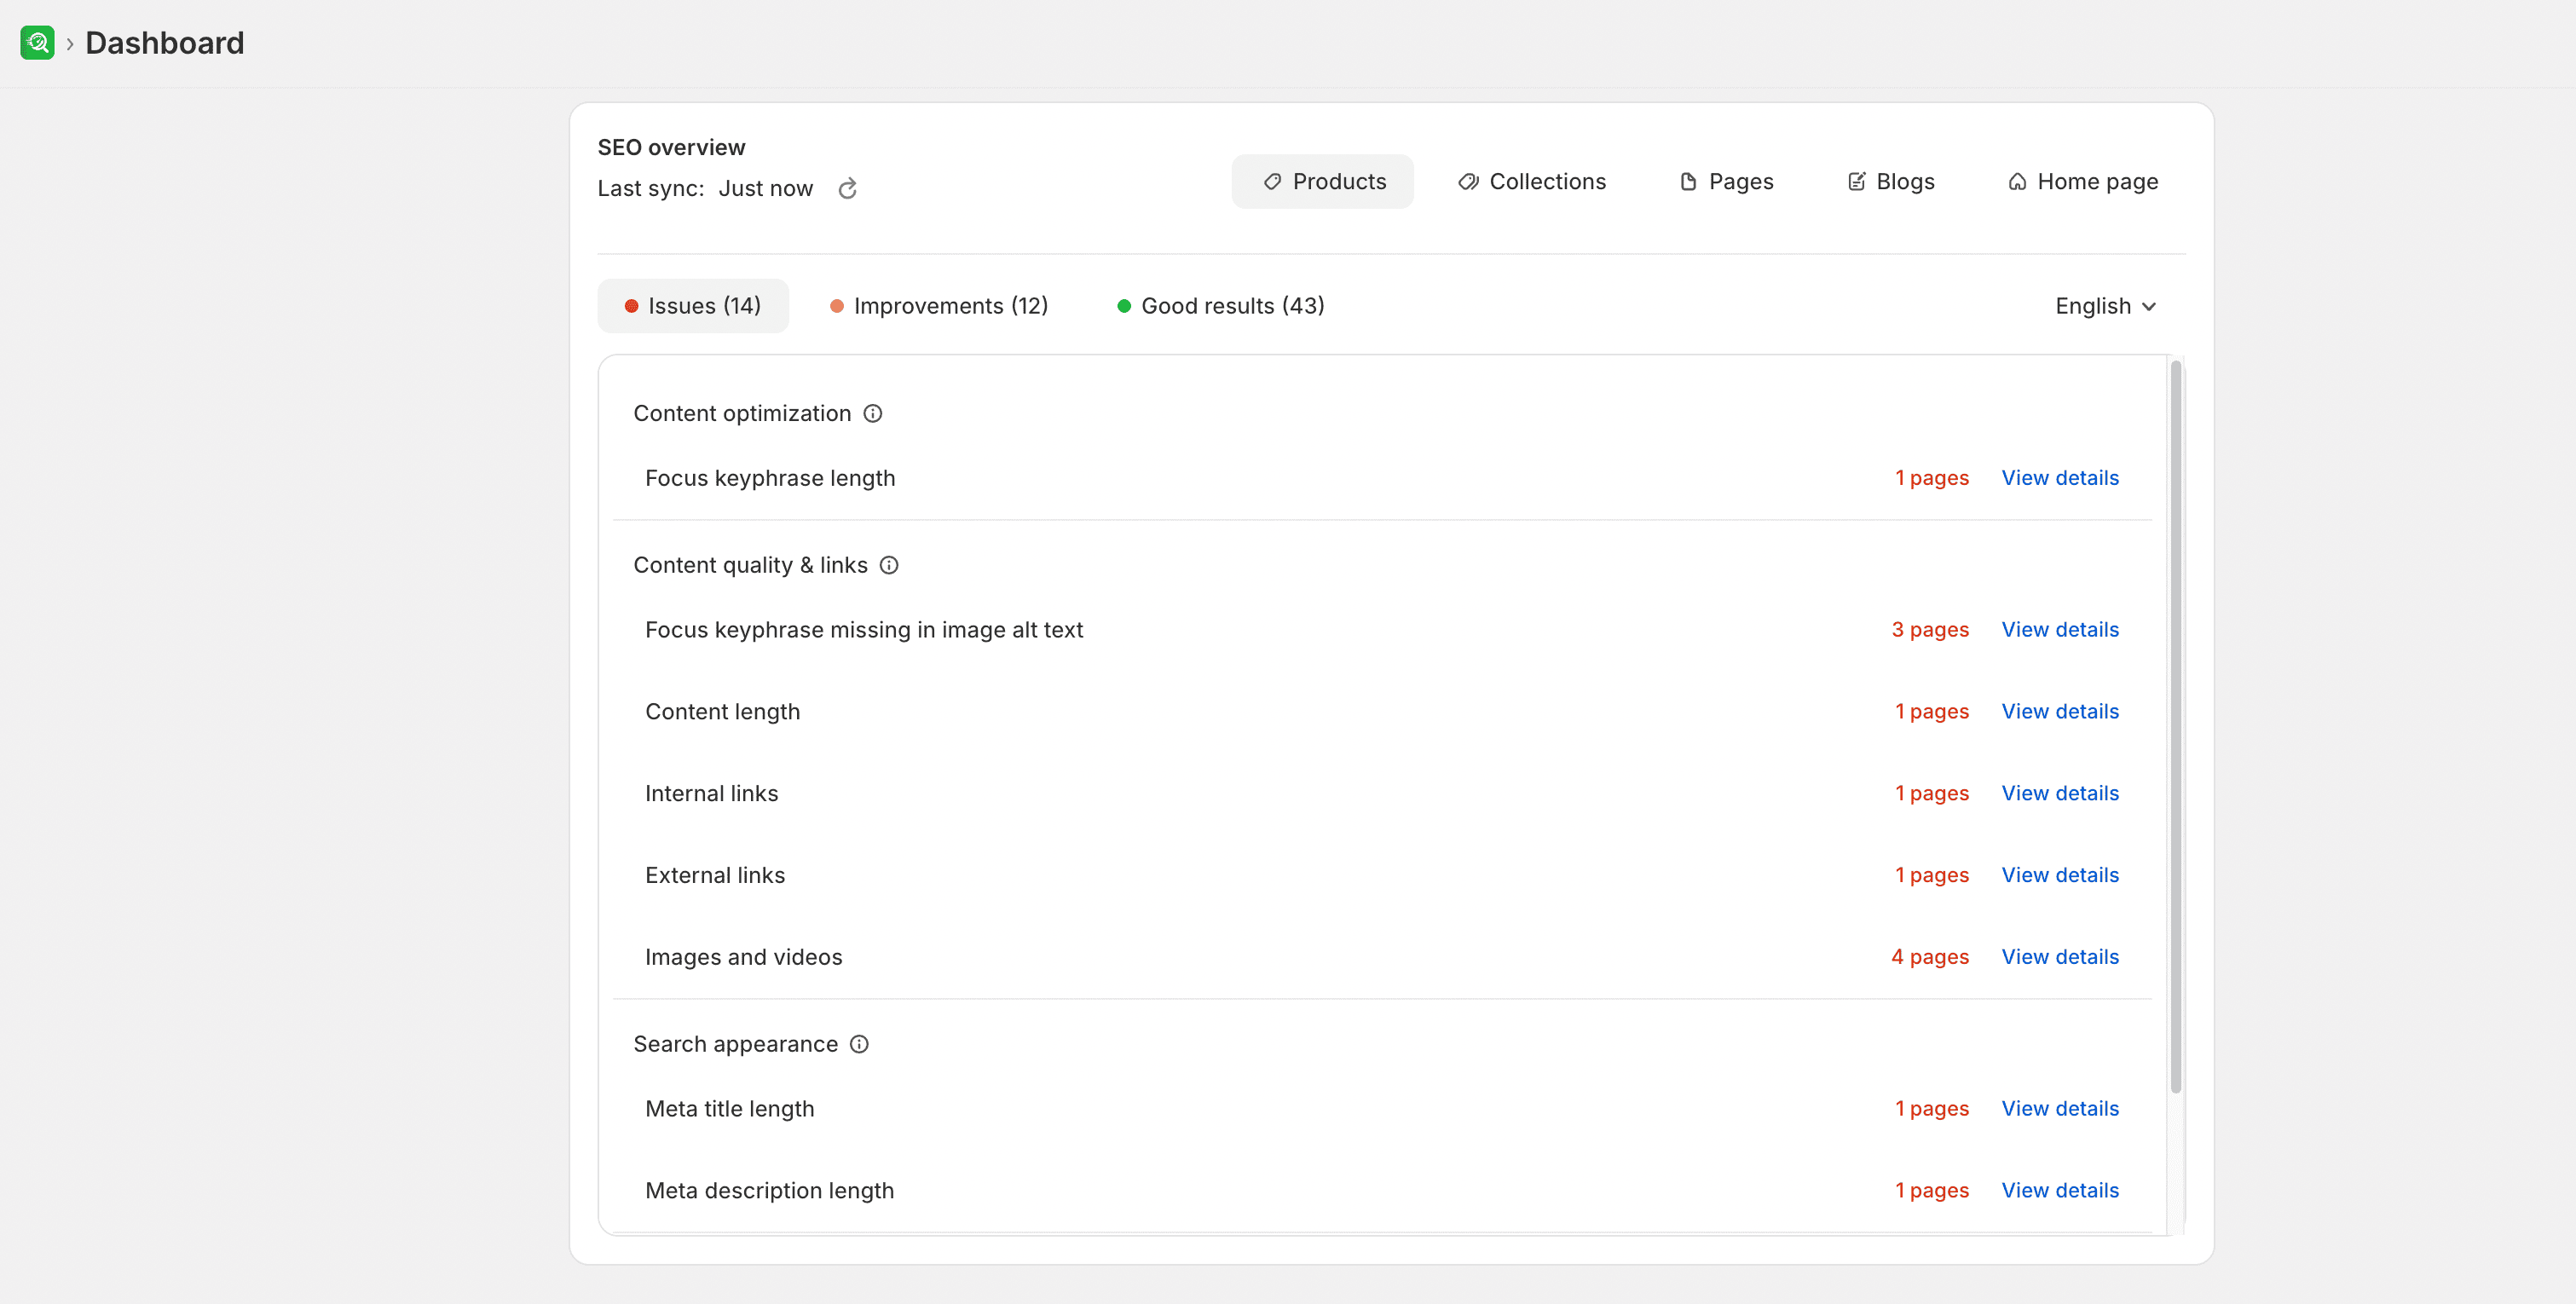
Task: Select the Issues (14) filter
Action: coord(693,306)
